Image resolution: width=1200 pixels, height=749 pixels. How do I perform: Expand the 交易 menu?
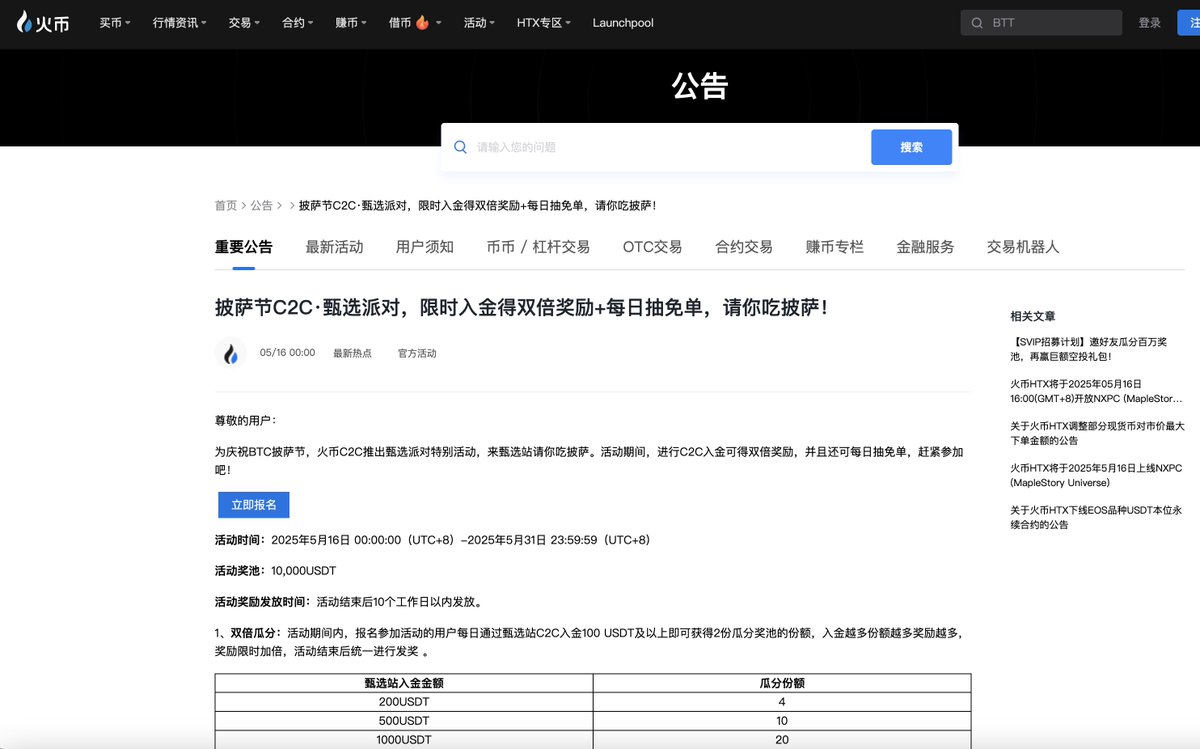245,23
